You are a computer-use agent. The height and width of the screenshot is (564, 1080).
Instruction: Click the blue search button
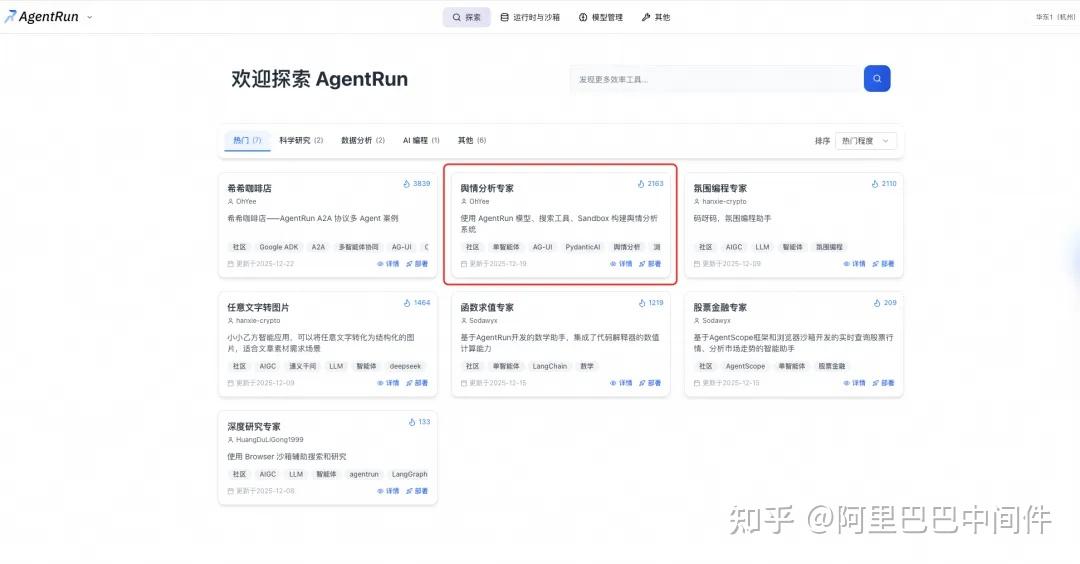point(877,79)
